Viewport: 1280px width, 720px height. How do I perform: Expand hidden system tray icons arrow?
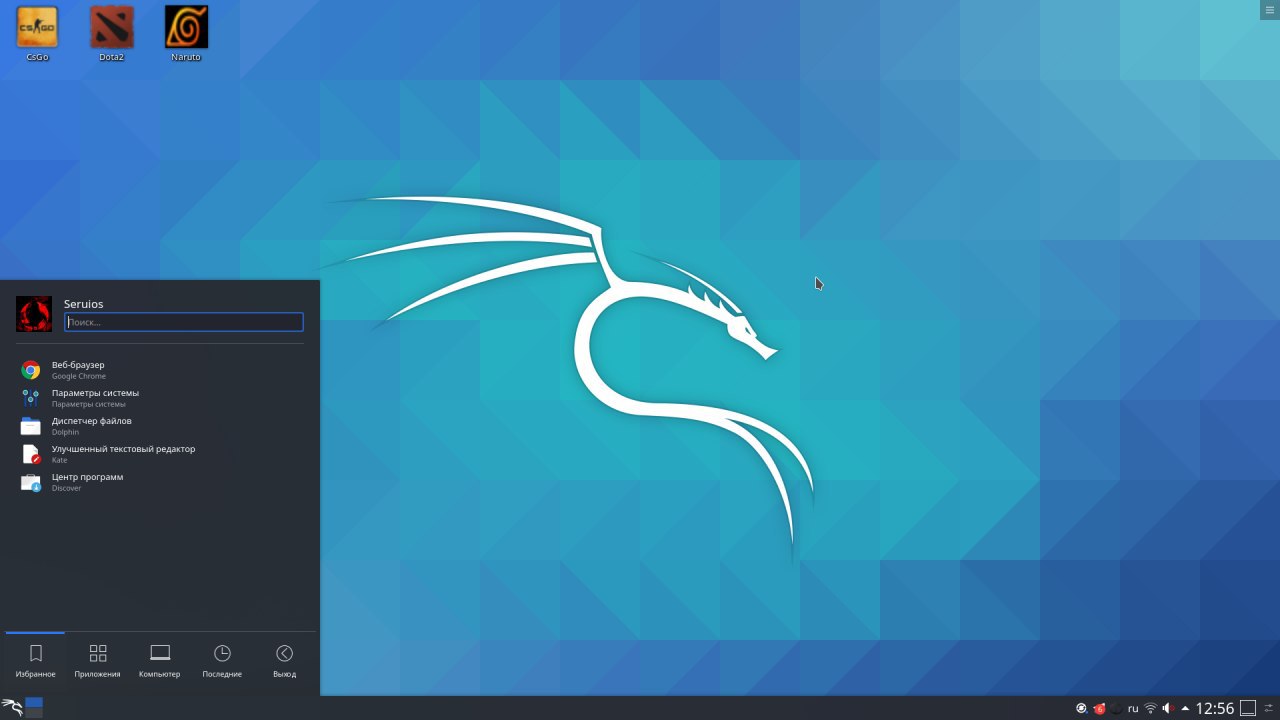(1185, 708)
